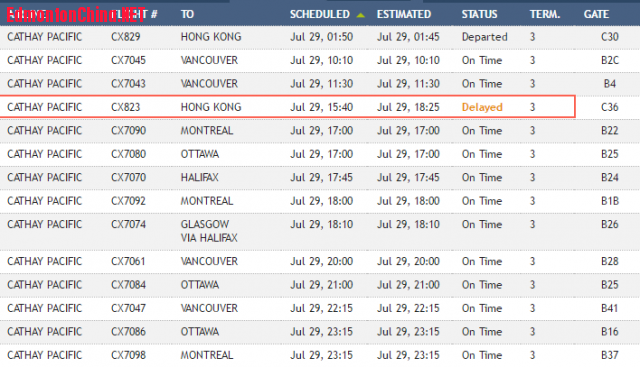
Task: Sort by the SCHEDULED column header
Action: pyautogui.click(x=320, y=14)
